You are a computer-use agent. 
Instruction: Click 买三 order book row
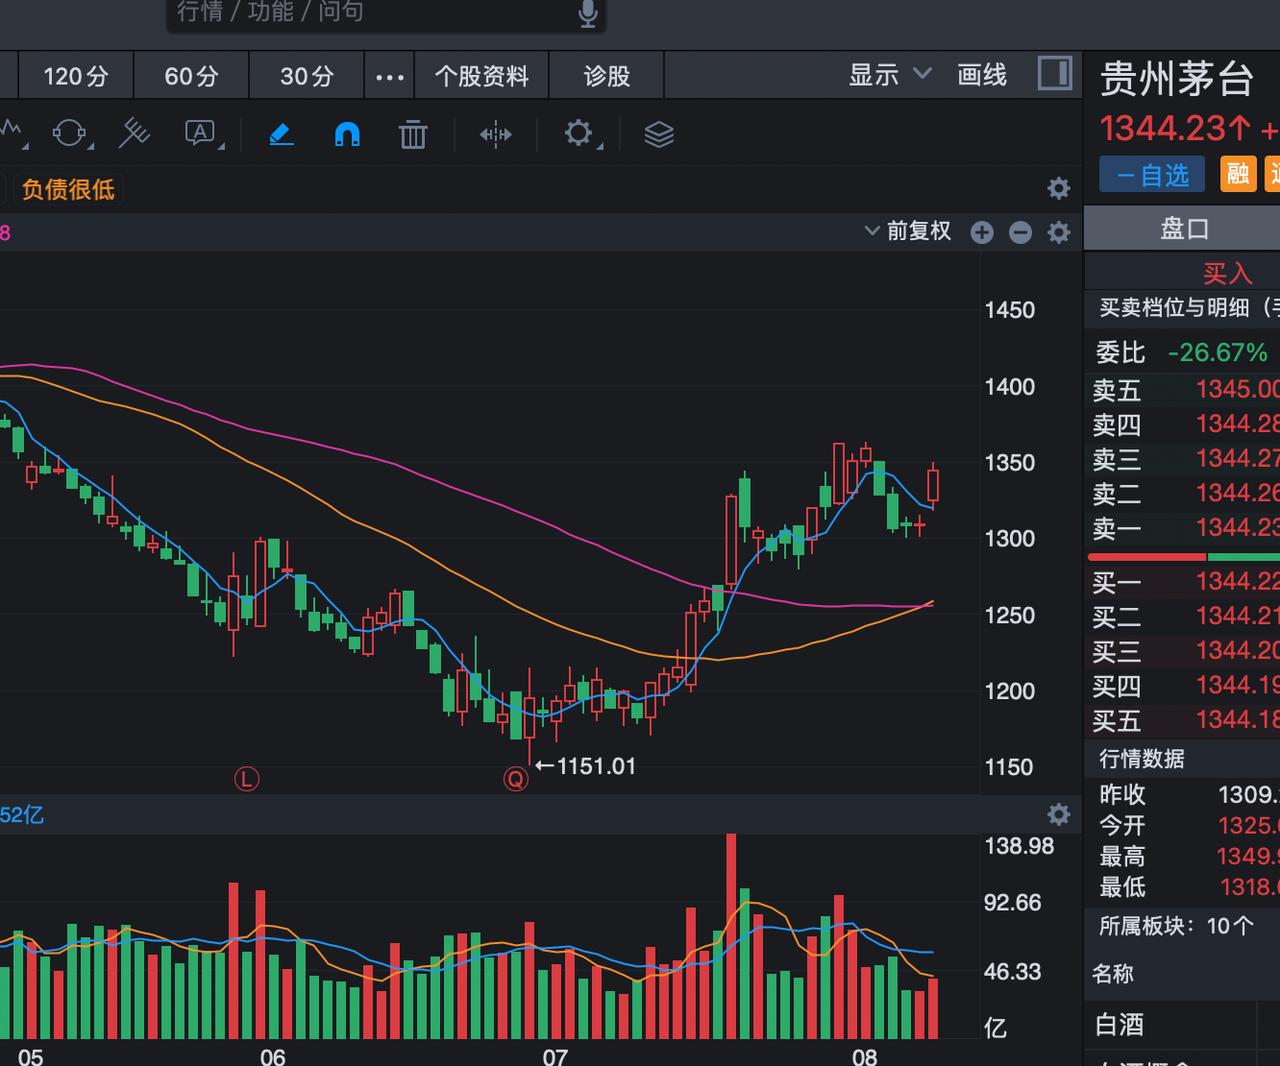tap(1183, 650)
